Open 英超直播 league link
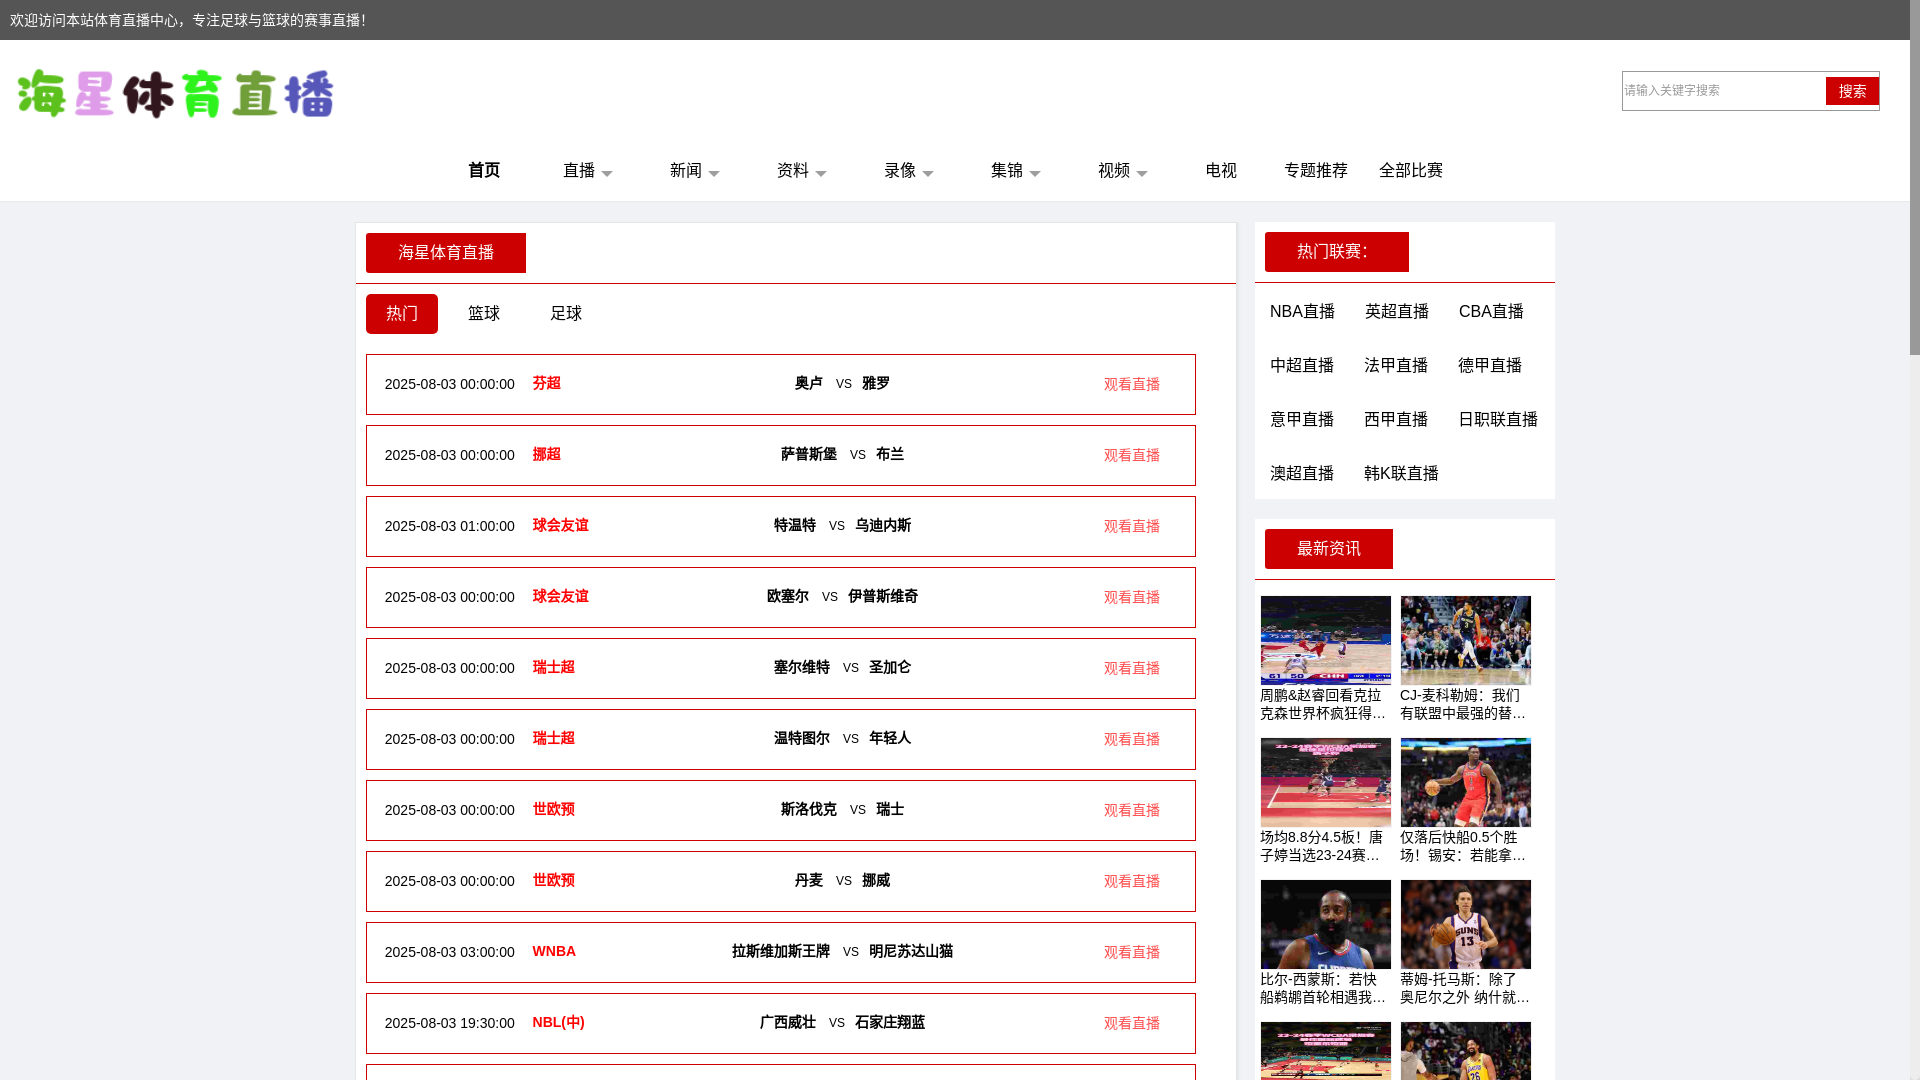Screen dimensions: 1920x1080 point(1397,312)
